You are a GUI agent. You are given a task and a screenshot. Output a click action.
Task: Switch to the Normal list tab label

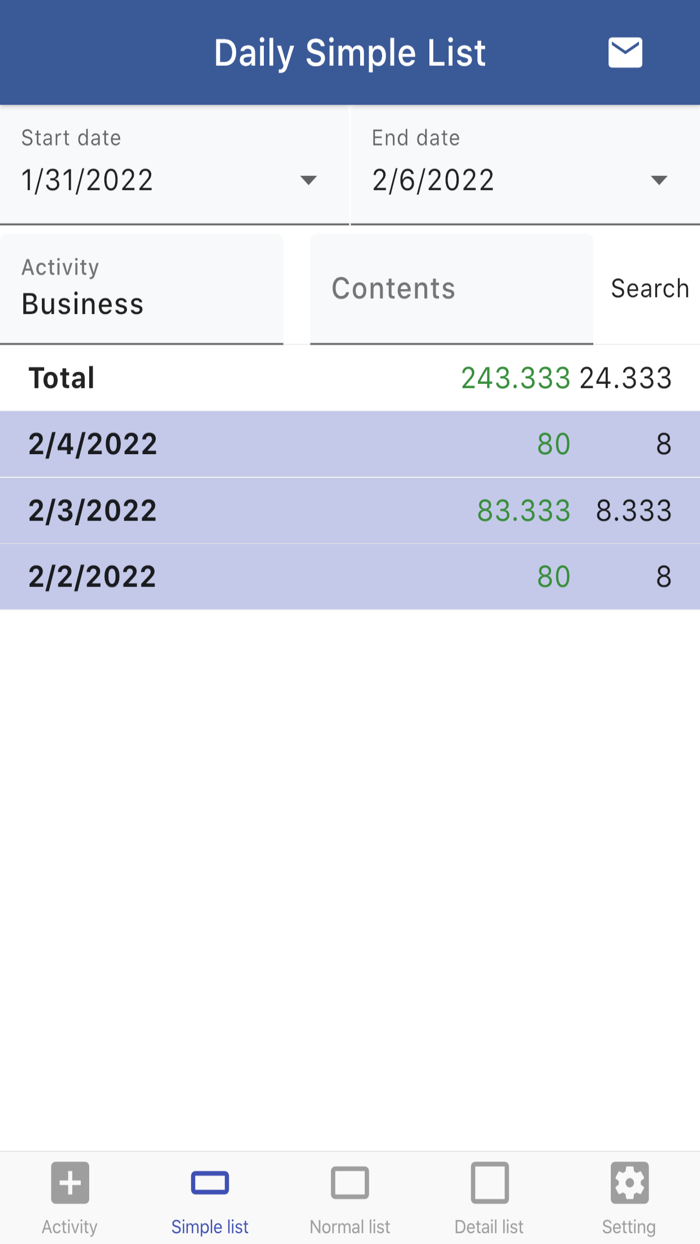[x=350, y=1227]
